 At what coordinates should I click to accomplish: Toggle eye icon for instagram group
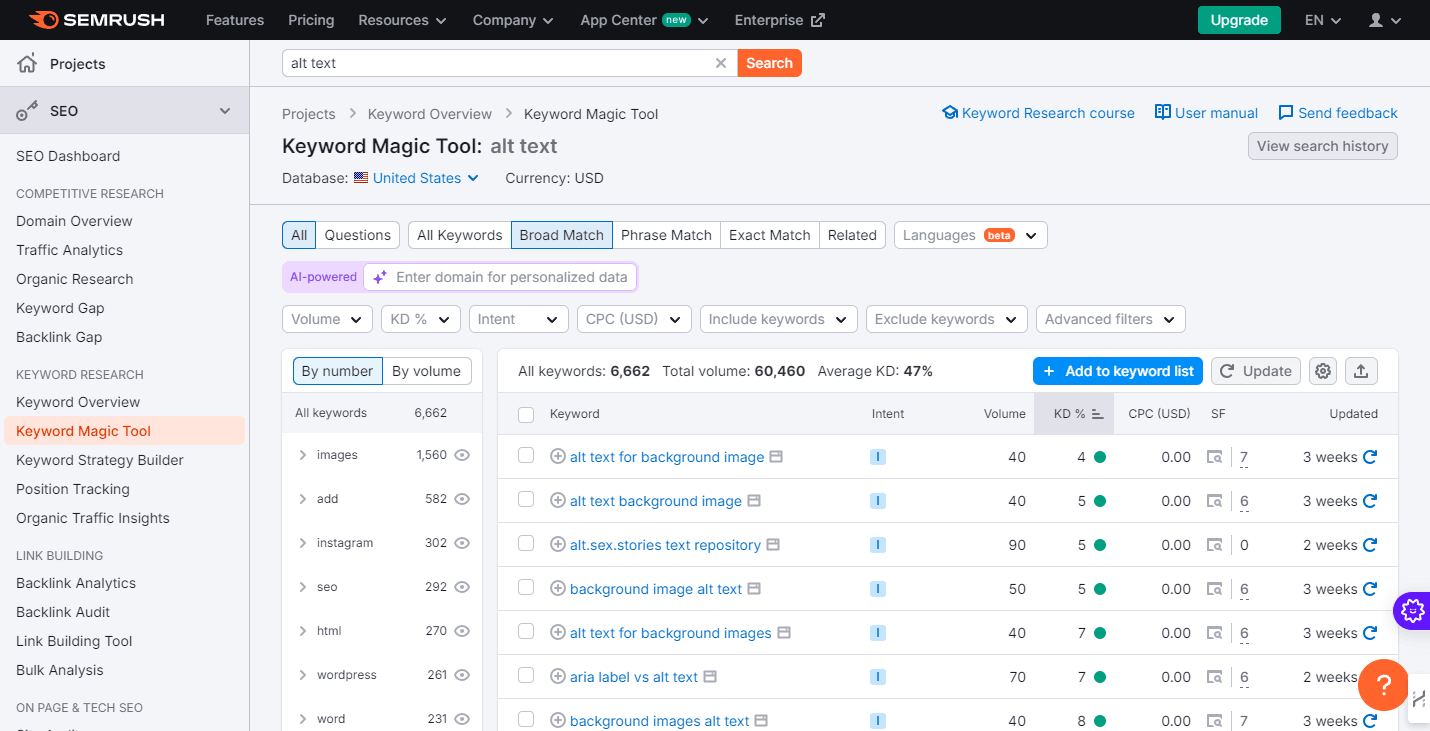pos(462,543)
